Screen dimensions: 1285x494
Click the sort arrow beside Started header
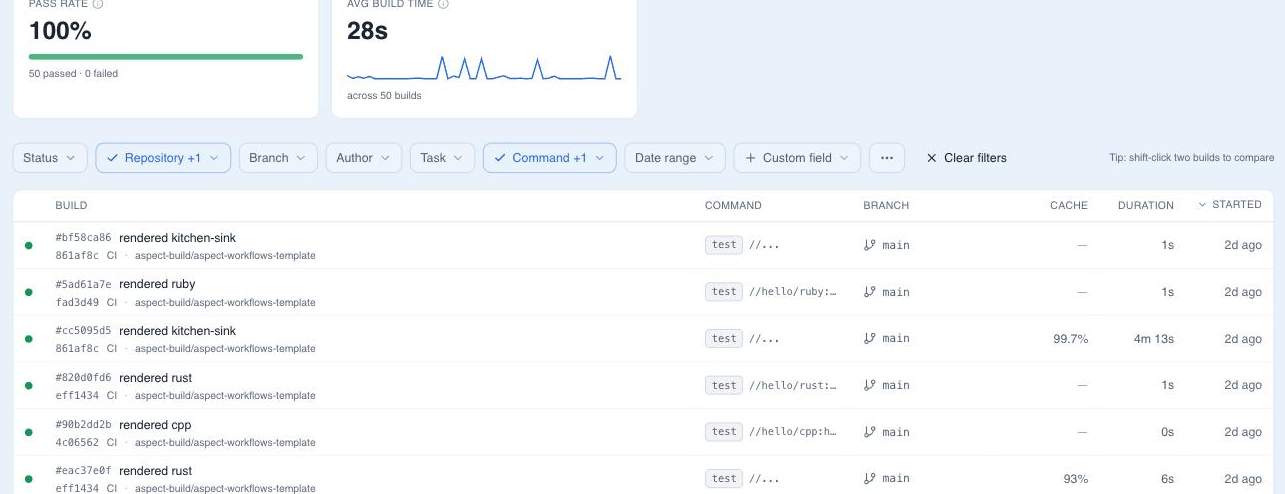1202,204
